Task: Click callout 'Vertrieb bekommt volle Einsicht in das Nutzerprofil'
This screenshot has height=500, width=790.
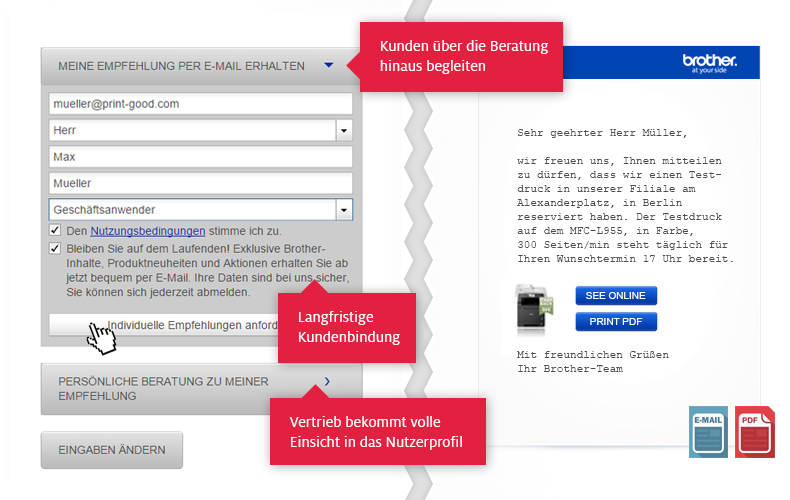Action: click(x=378, y=431)
